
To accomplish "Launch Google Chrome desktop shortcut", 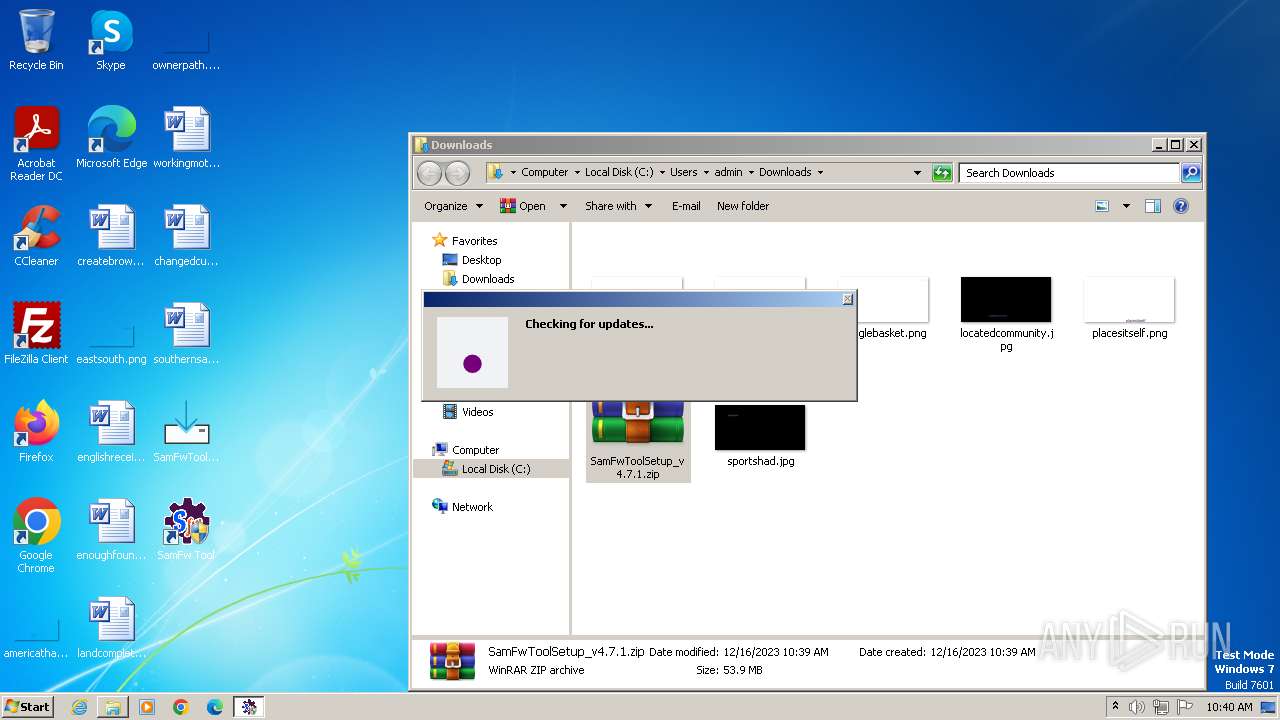I will coord(36,535).
